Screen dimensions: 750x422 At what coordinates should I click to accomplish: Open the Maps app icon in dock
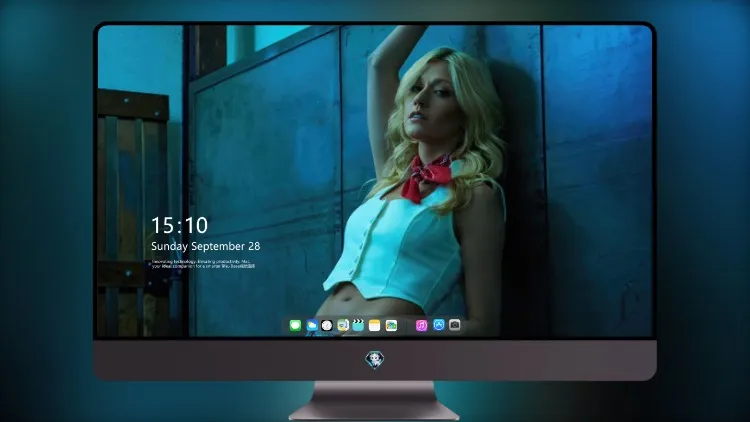(x=343, y=326)
